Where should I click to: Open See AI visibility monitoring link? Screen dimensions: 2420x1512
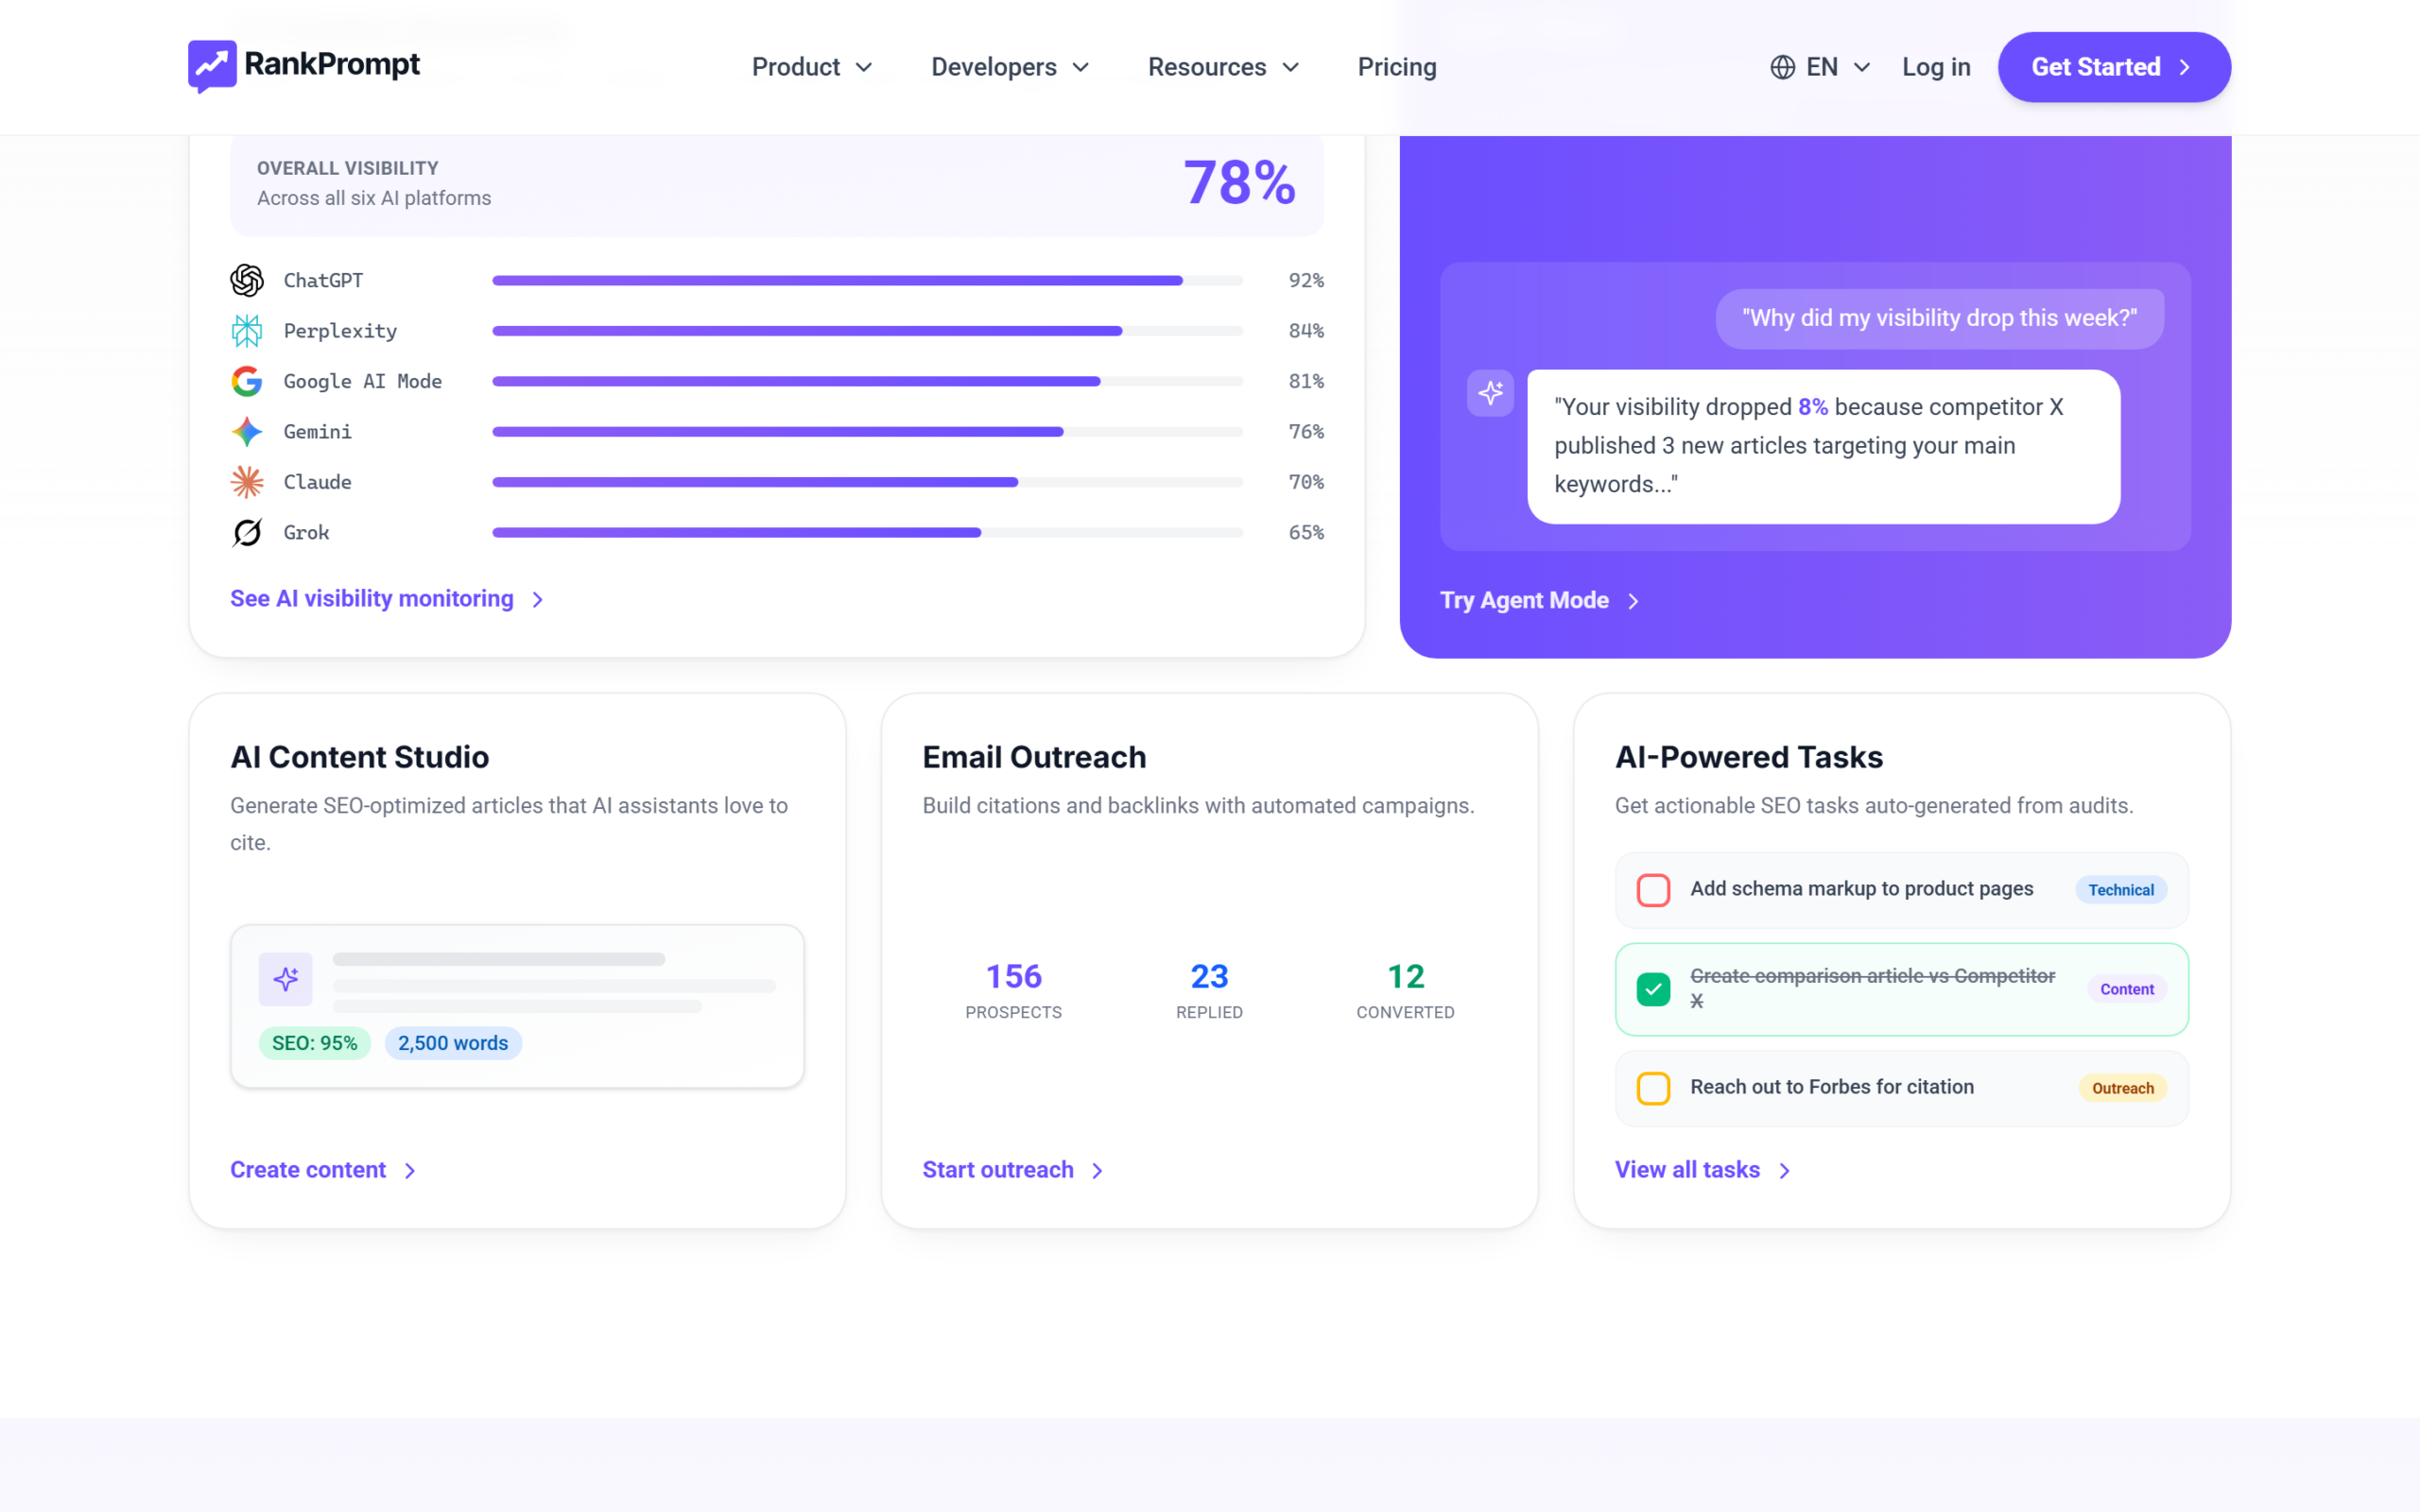tap(387, 599)
